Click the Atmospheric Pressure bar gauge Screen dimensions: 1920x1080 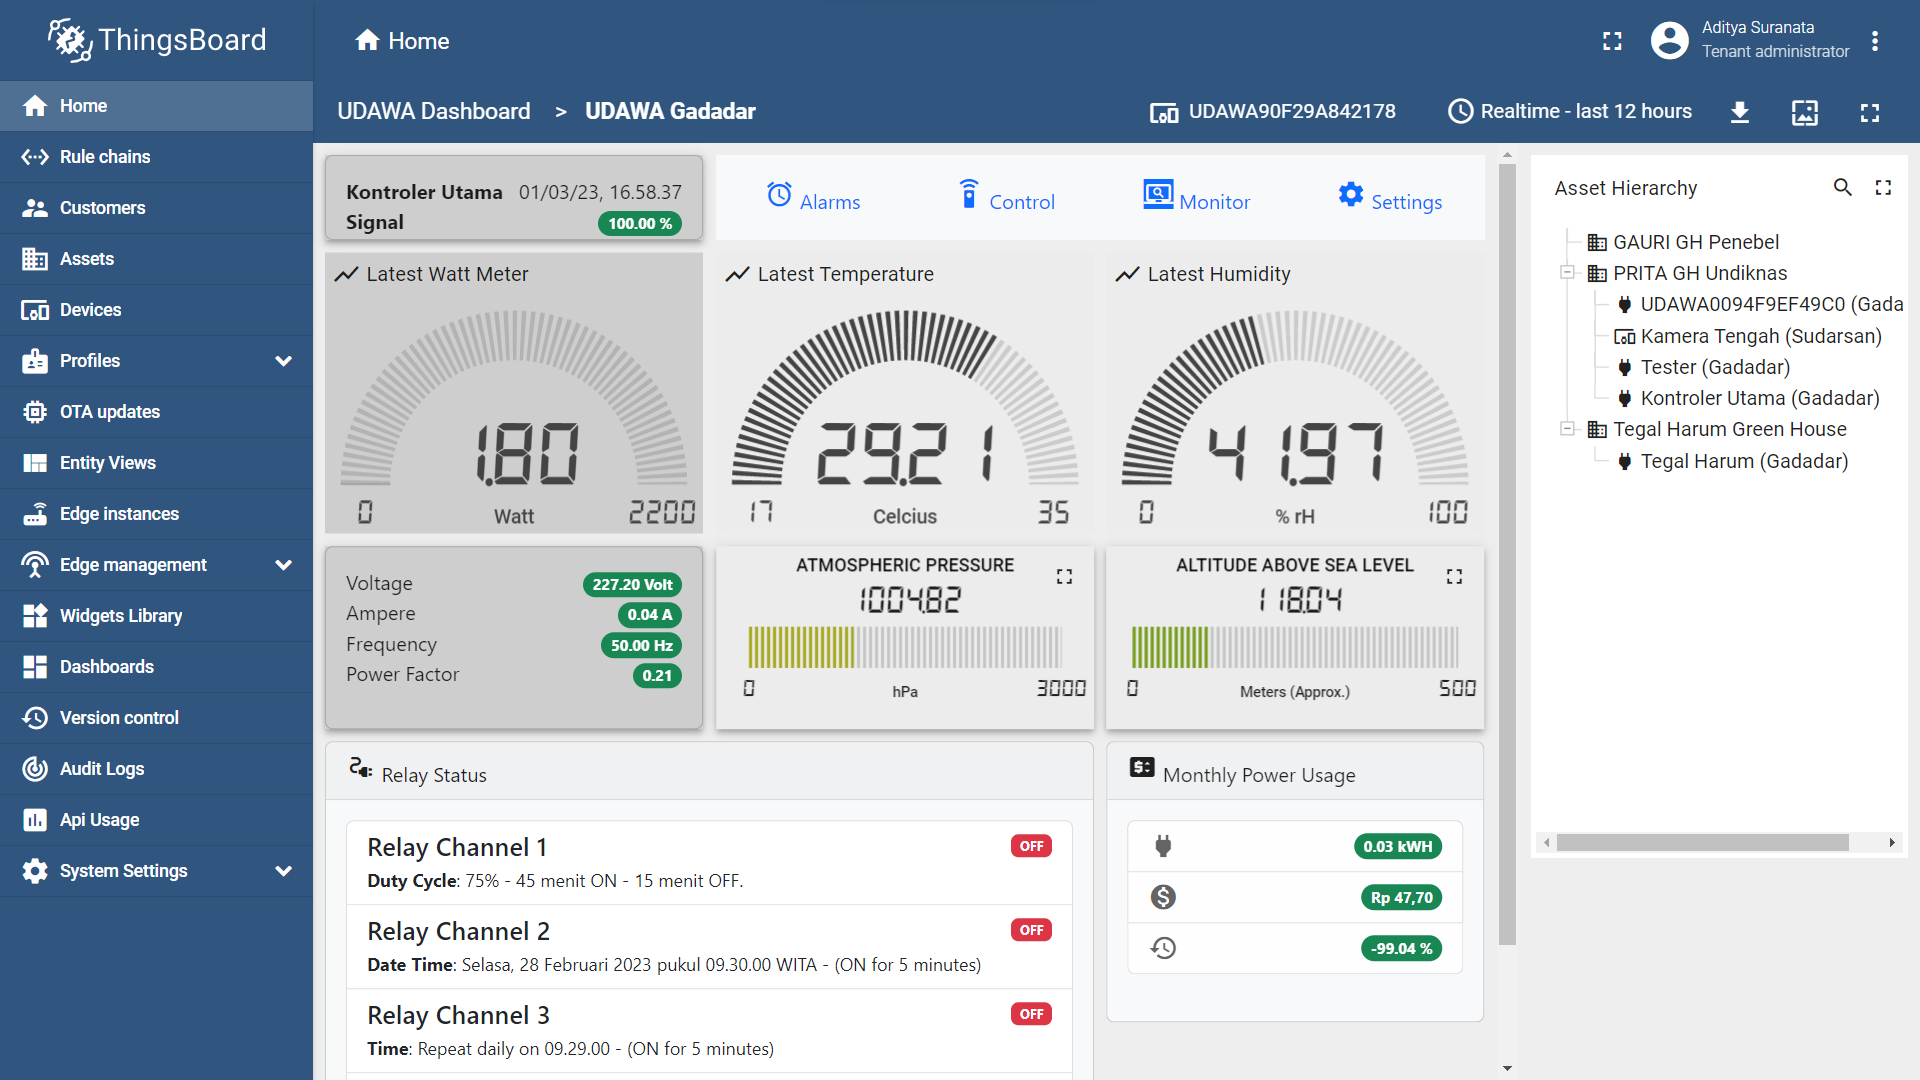coord(905,647)
